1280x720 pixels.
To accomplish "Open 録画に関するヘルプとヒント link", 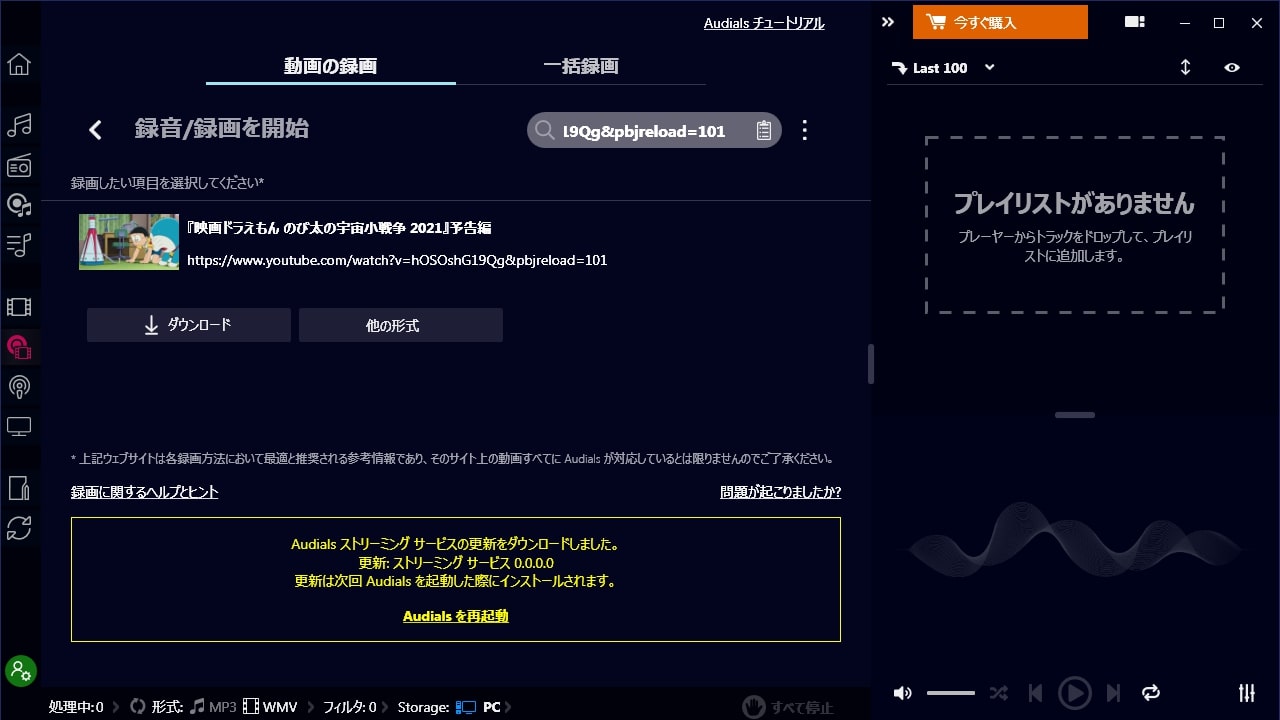I will [x=145, y=492].
